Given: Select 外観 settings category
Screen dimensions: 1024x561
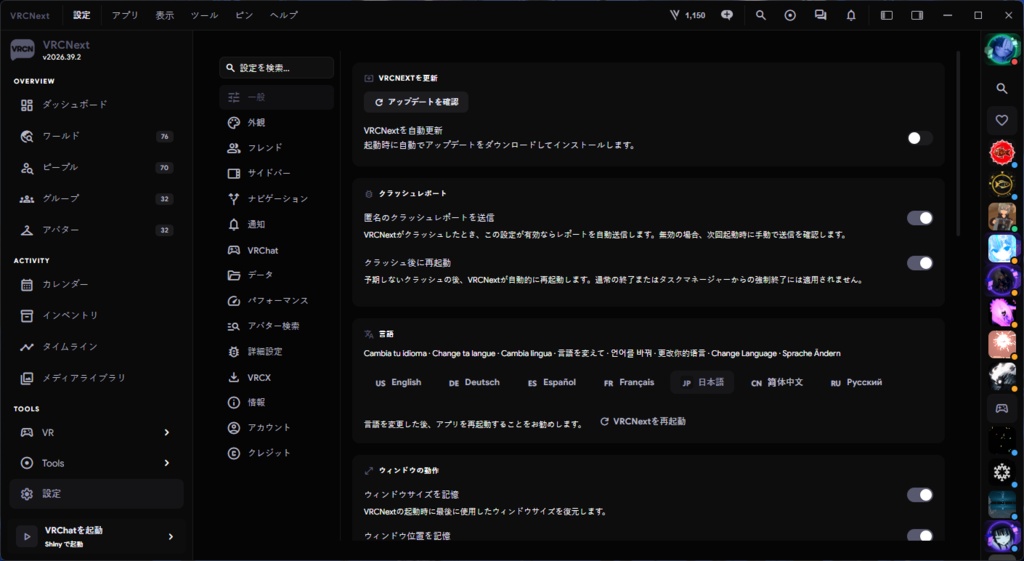Looking at the screenshot, I should pyautogui.click(x=276, y=123).
